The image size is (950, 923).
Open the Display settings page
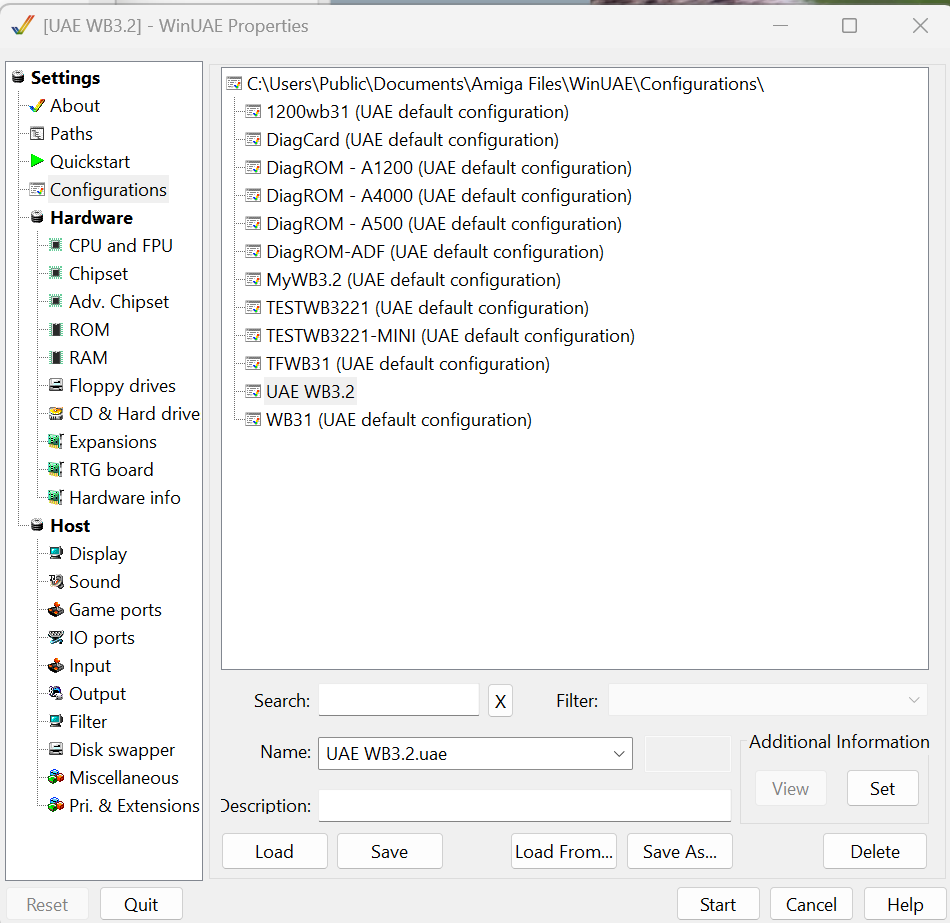(x=97, y=553)
